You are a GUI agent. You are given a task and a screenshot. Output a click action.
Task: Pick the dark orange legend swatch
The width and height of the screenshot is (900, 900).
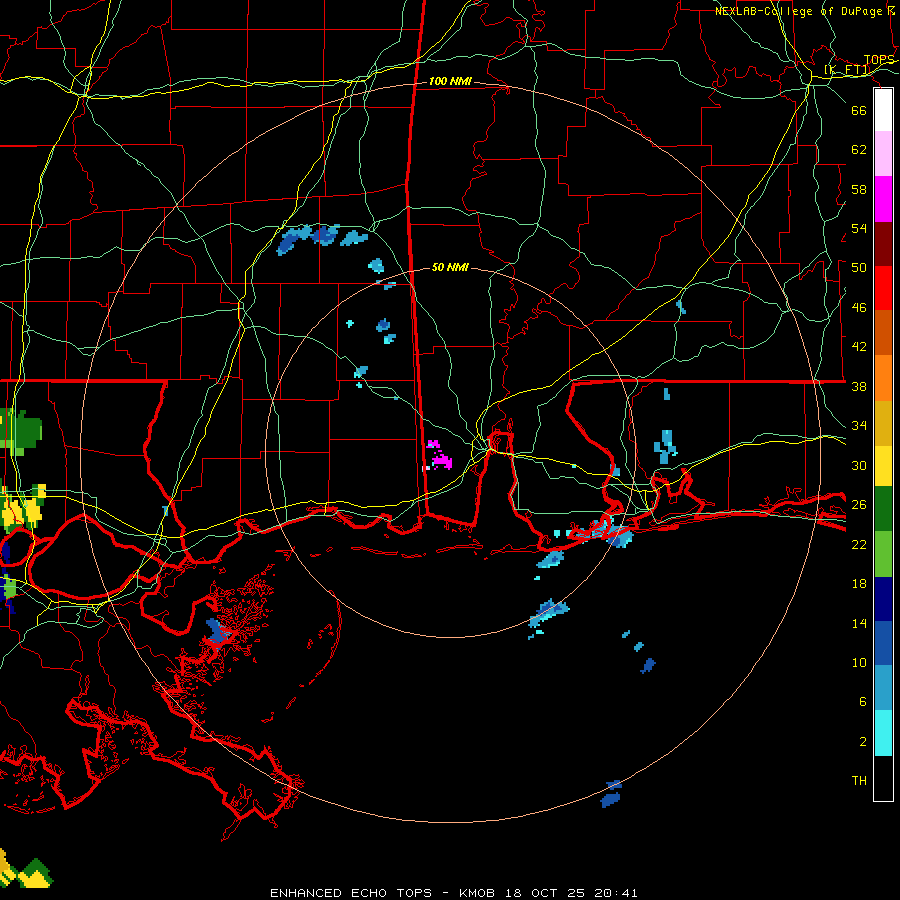tap(883, 332)
